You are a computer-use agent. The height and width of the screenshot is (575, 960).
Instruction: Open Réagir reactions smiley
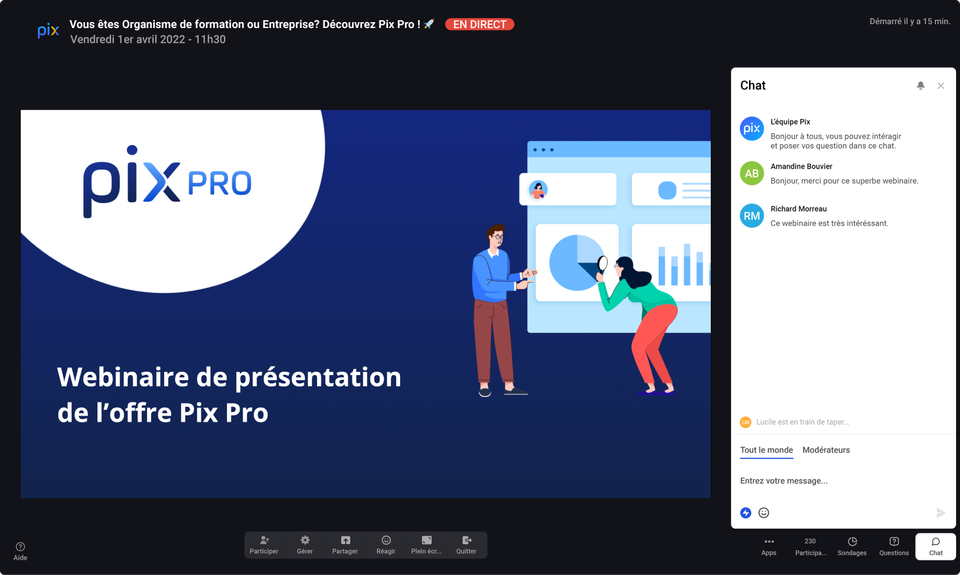point(386,545)
